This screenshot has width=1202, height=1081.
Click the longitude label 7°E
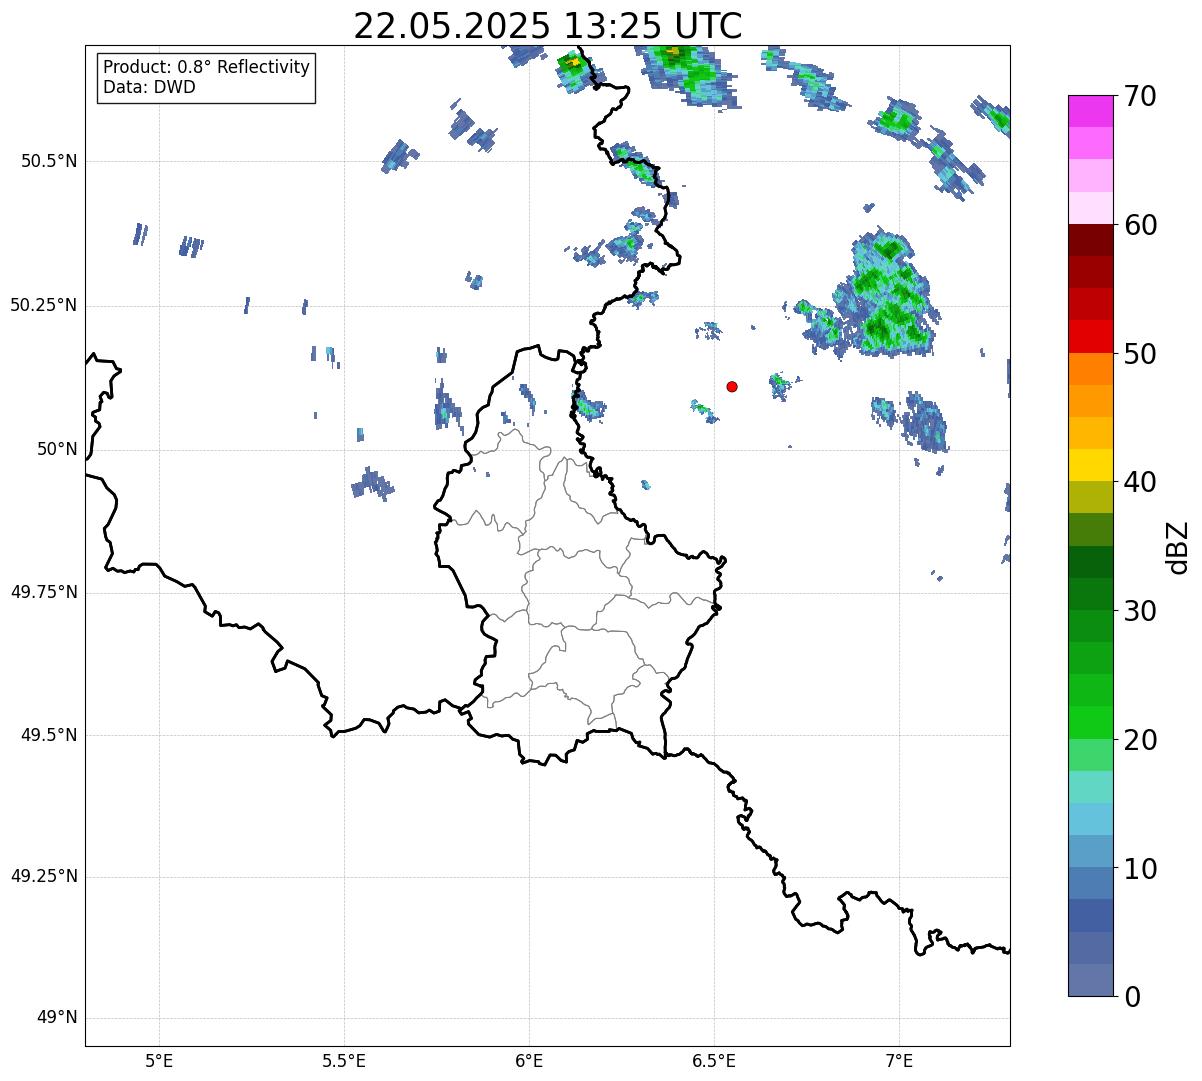[899, 1060]
